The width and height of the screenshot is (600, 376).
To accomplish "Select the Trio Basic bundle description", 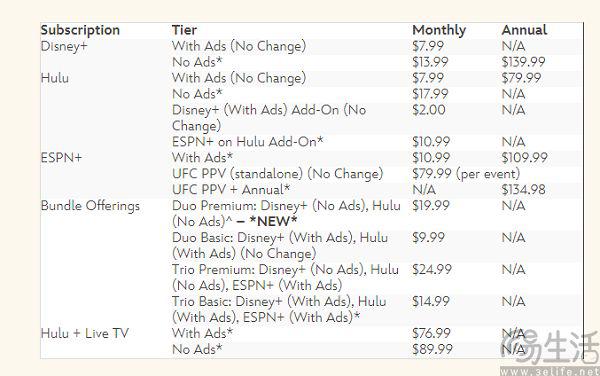I will click(279, 309).
